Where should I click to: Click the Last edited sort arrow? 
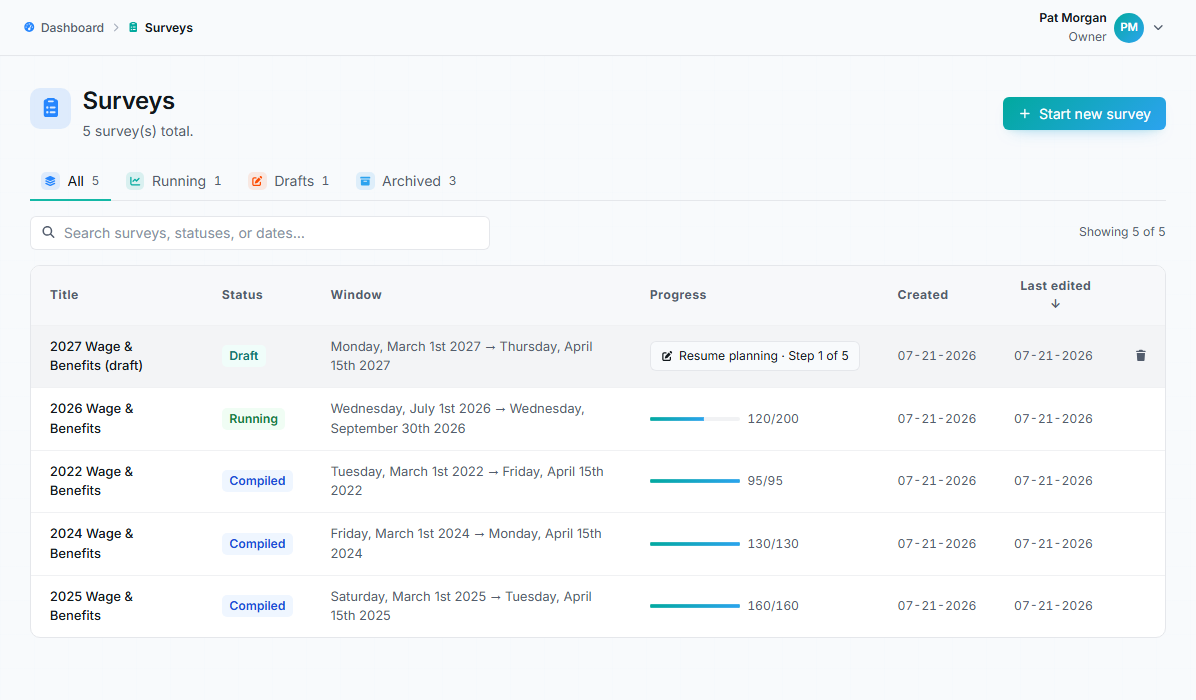point(1055,303)
